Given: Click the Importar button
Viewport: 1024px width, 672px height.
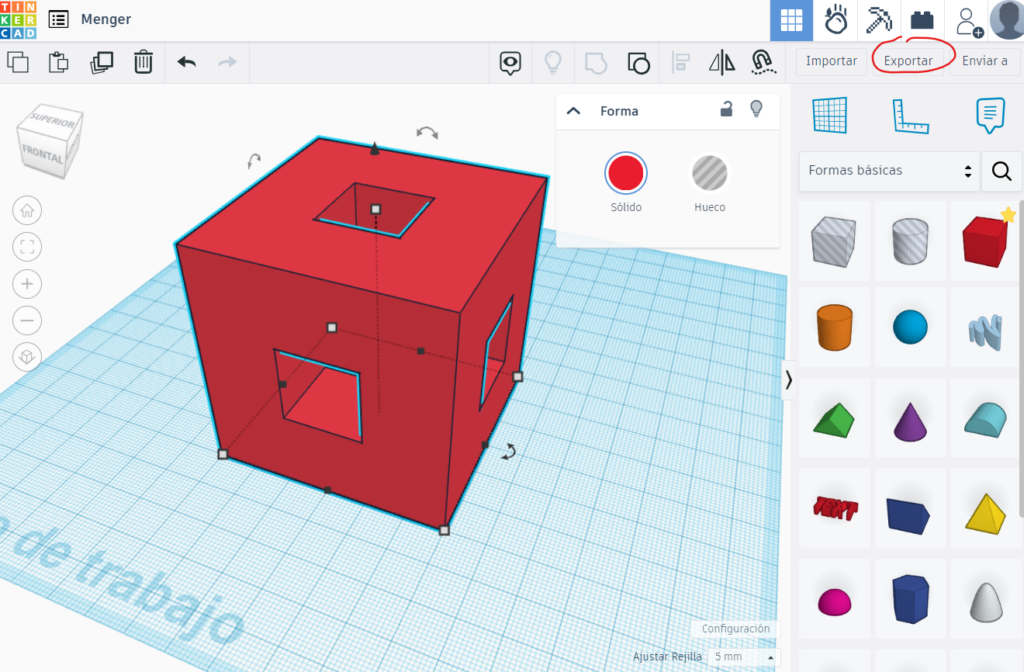Looking at the screenshot, I should point(831,61).
